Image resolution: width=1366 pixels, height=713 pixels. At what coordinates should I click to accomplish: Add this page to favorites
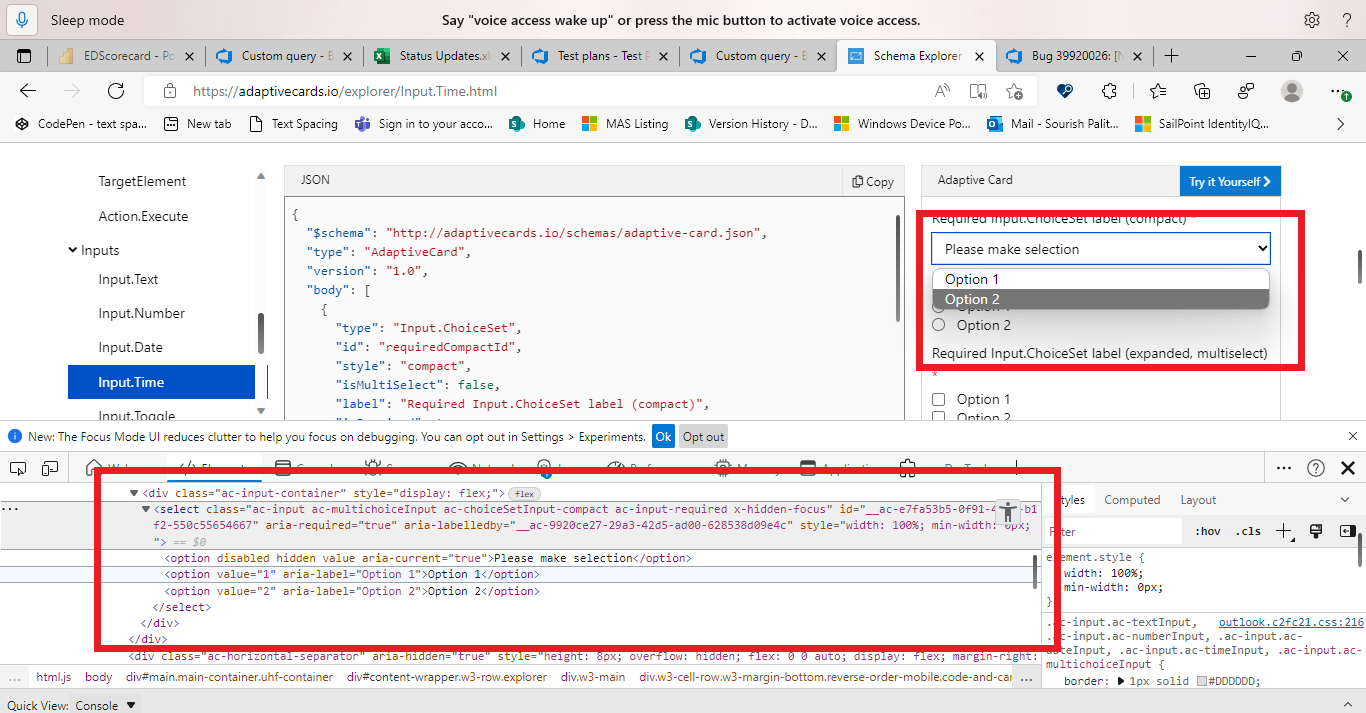point(1014,91)
